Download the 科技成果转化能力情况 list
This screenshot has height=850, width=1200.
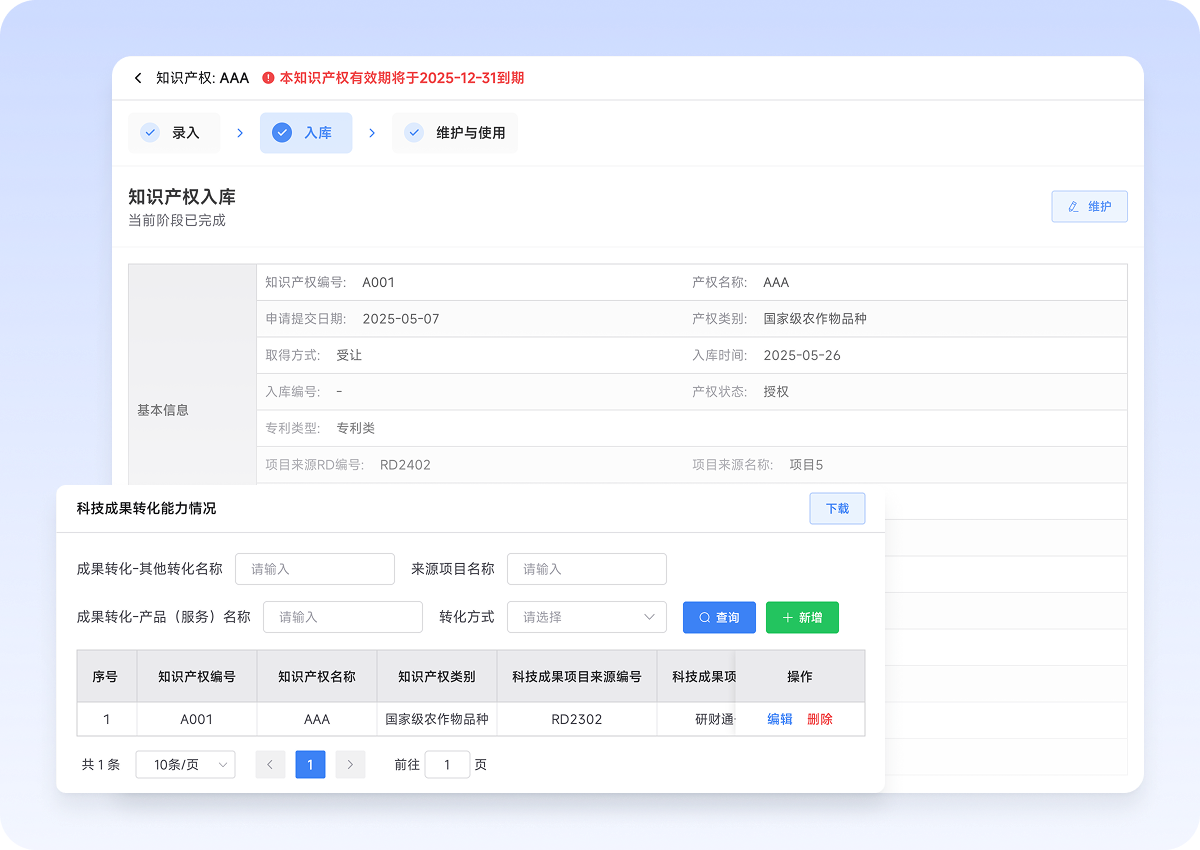click(x=837, y=508)
